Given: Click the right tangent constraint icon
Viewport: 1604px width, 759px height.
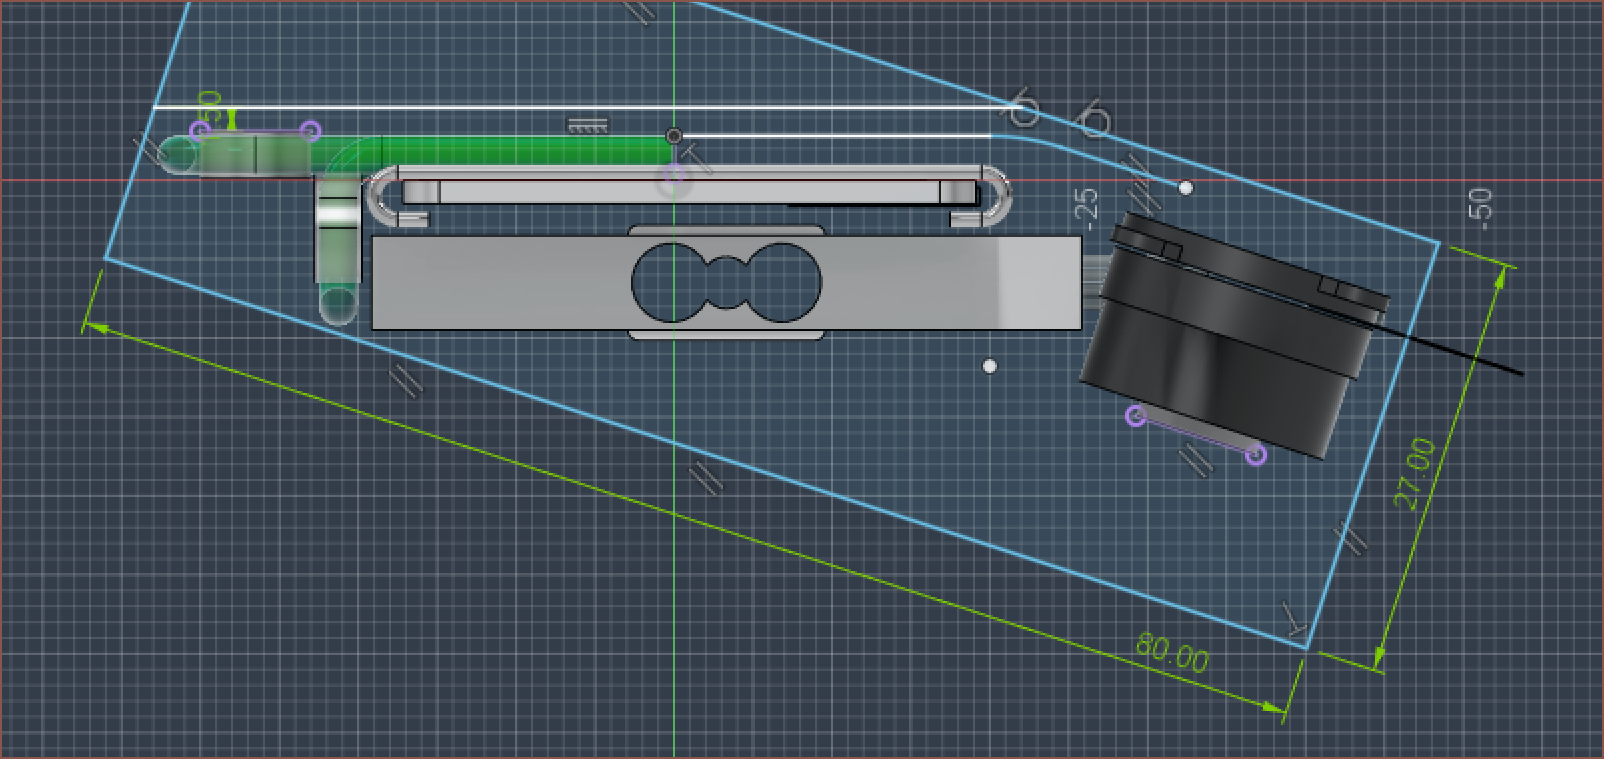Looking at the screenshot, I should [1092, 120].
